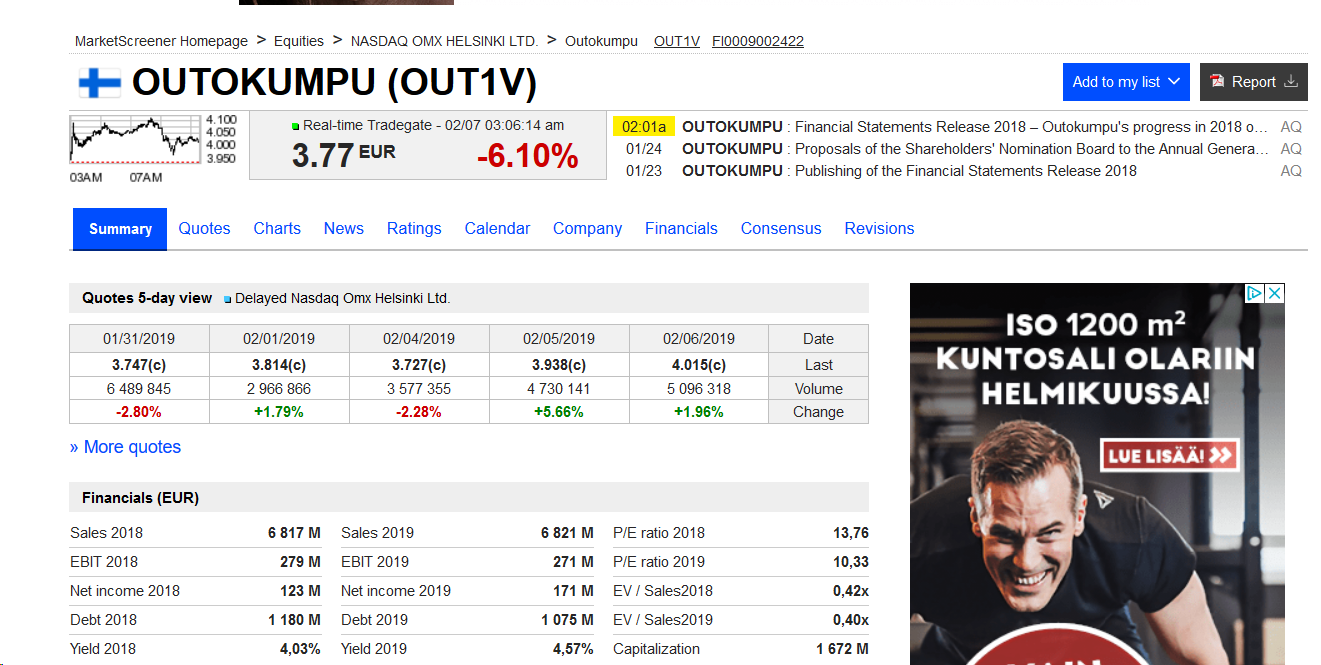Click the 02/06/2019 date column header

pos(699,339)
